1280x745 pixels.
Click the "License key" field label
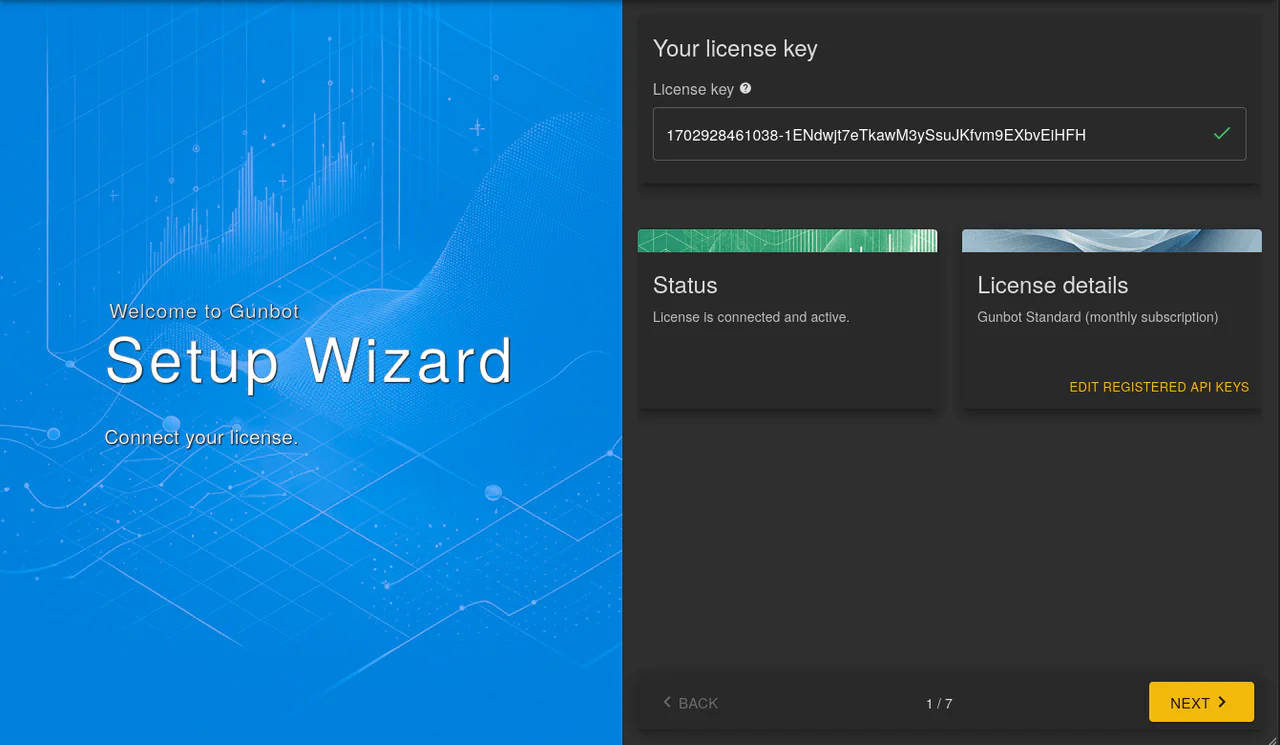tap(694, 89)
